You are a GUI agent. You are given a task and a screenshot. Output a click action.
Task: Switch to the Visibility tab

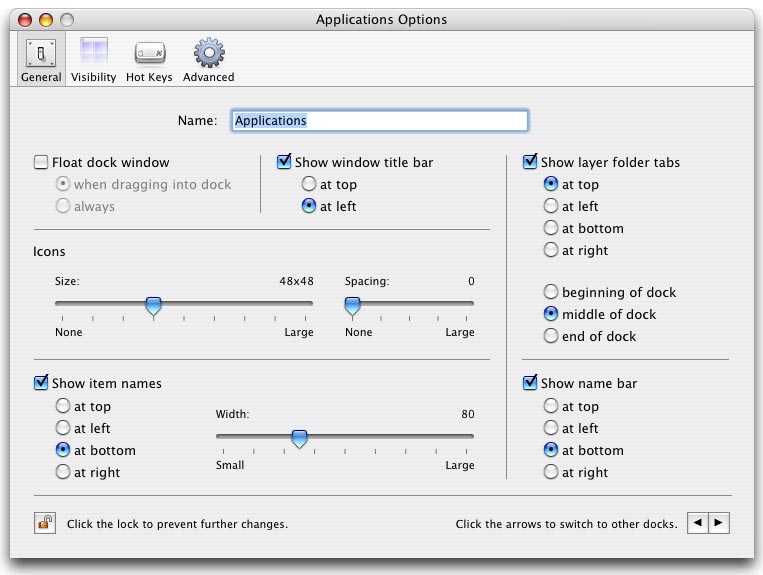tap(93, 59)
